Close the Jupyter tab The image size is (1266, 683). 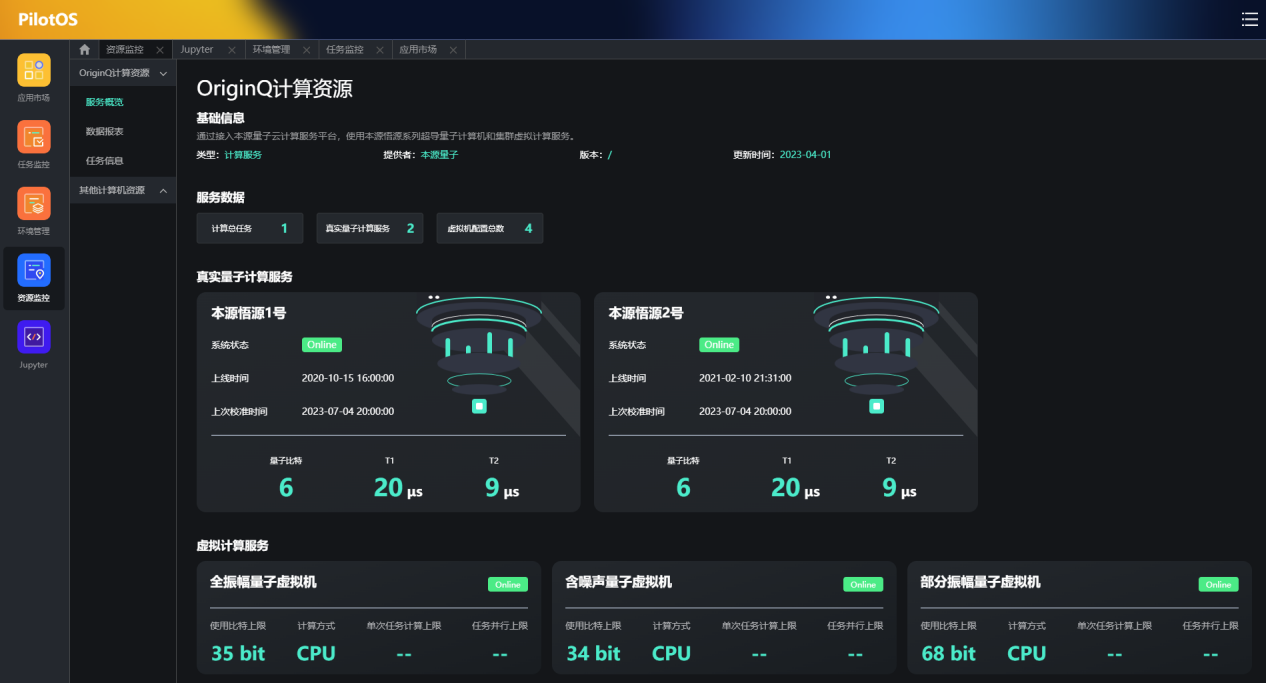(x=232, y=50)
